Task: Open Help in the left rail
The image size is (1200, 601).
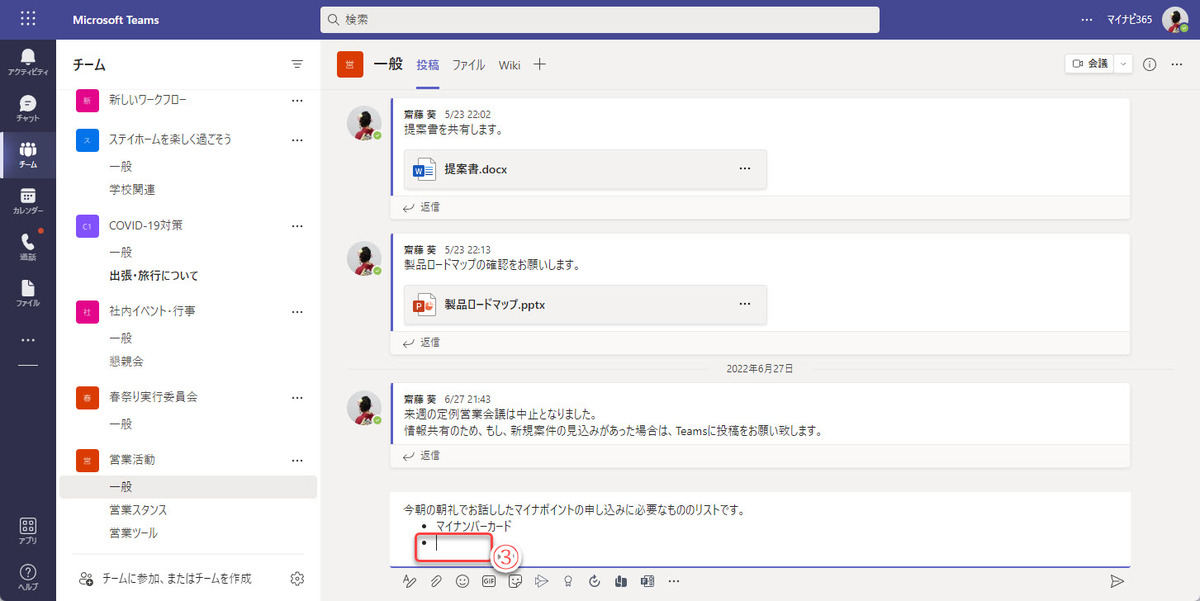Action: [x=28, y=577]
